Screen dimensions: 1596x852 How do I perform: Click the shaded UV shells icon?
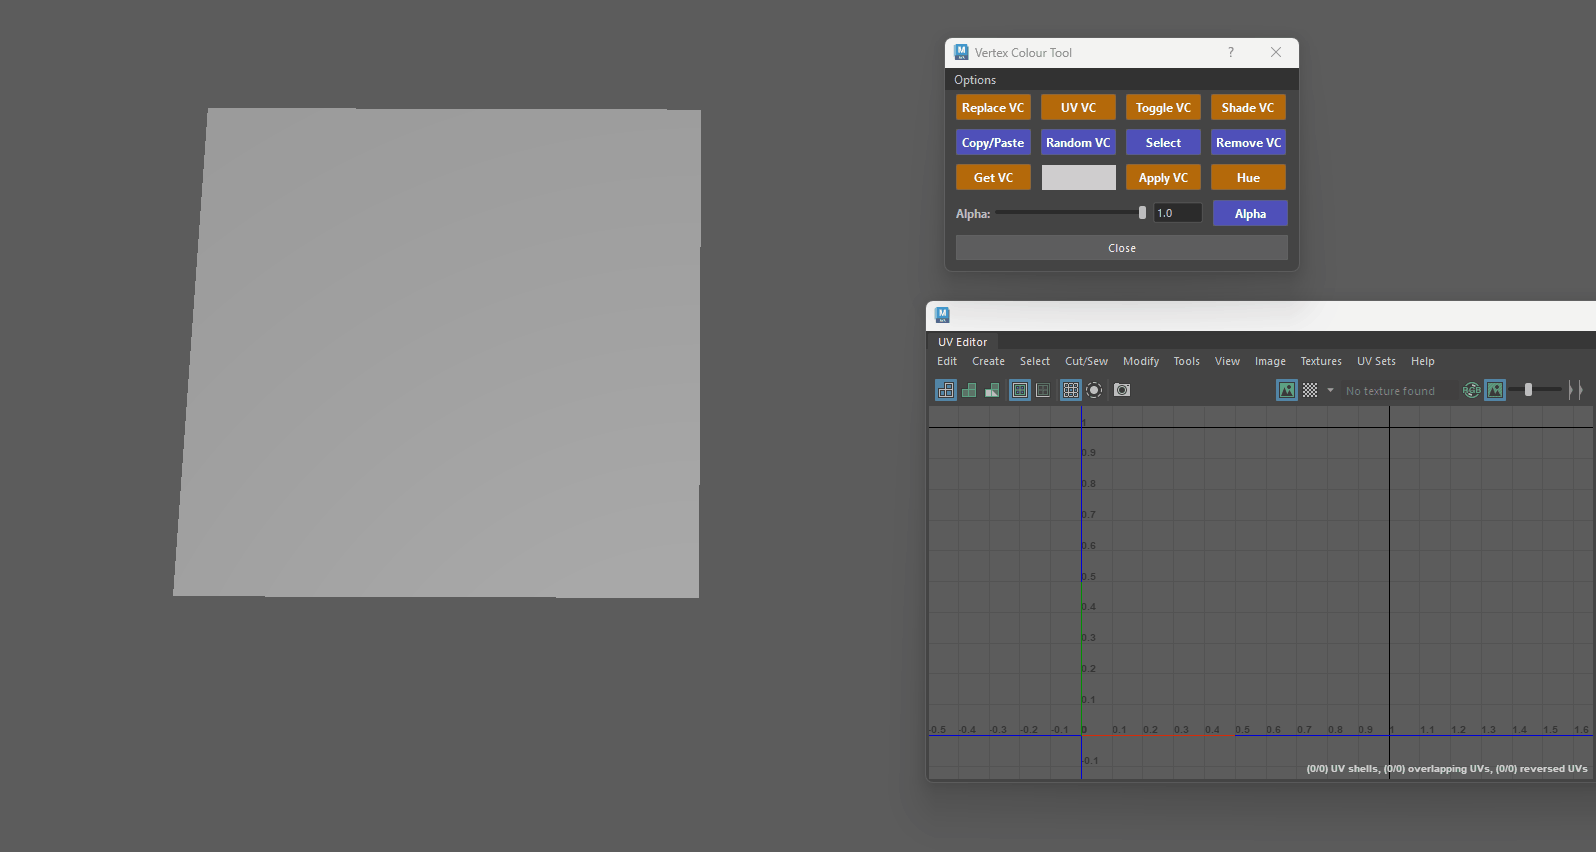click(x=969, y=390)
